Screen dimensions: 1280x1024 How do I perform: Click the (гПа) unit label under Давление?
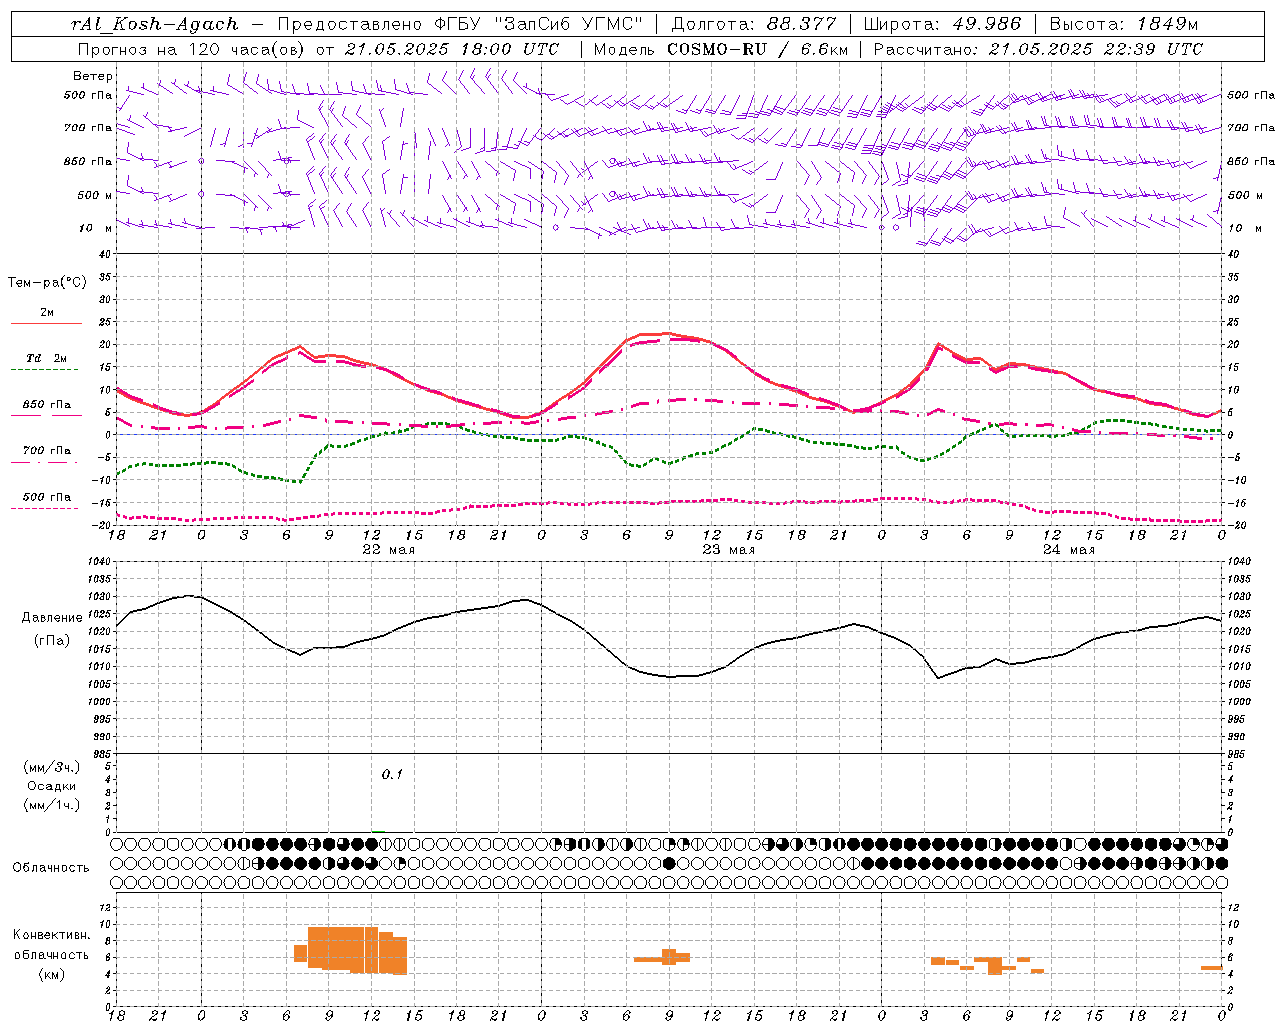point(52,641)
